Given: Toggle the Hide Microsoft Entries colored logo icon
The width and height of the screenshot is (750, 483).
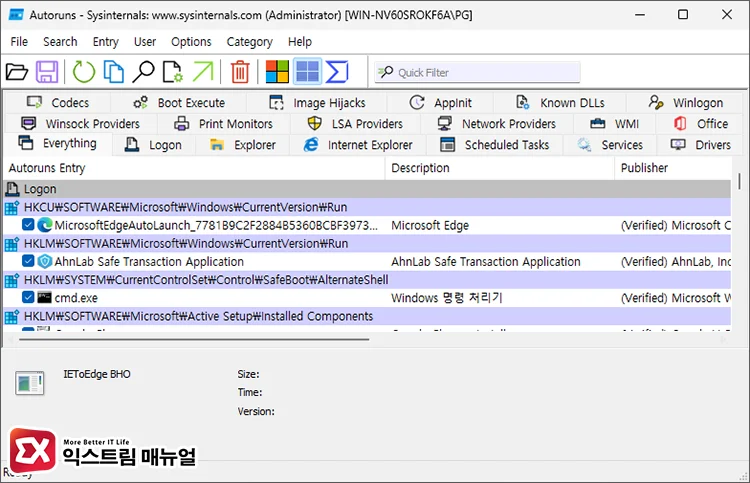Looking at the screenshot, I should (x=276, y=72).
